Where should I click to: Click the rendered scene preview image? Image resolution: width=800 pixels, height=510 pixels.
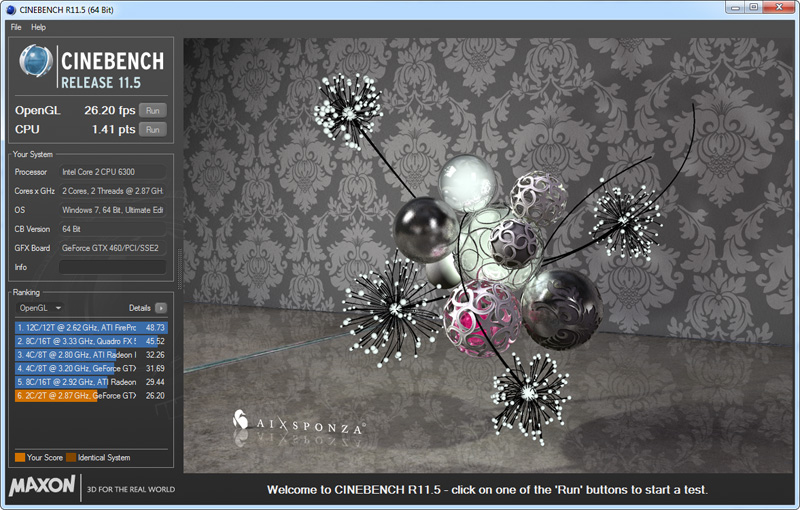click(487, 255)
